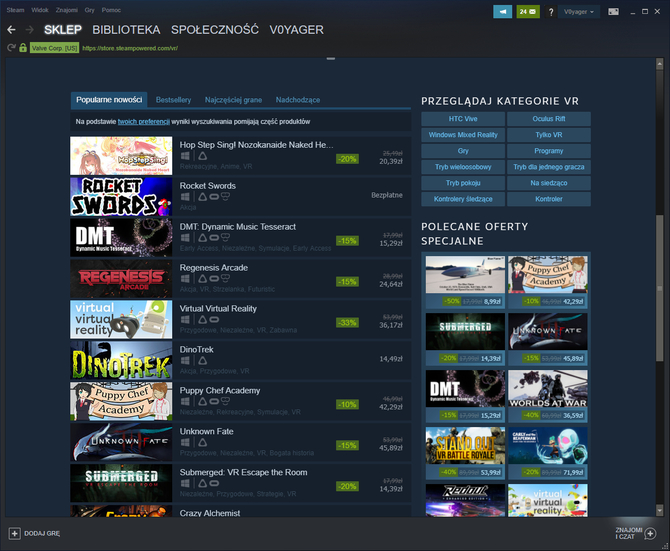This screenshot has height=551, width=670.
Task: Open the announcements megaphone icon
Action: 502,12
